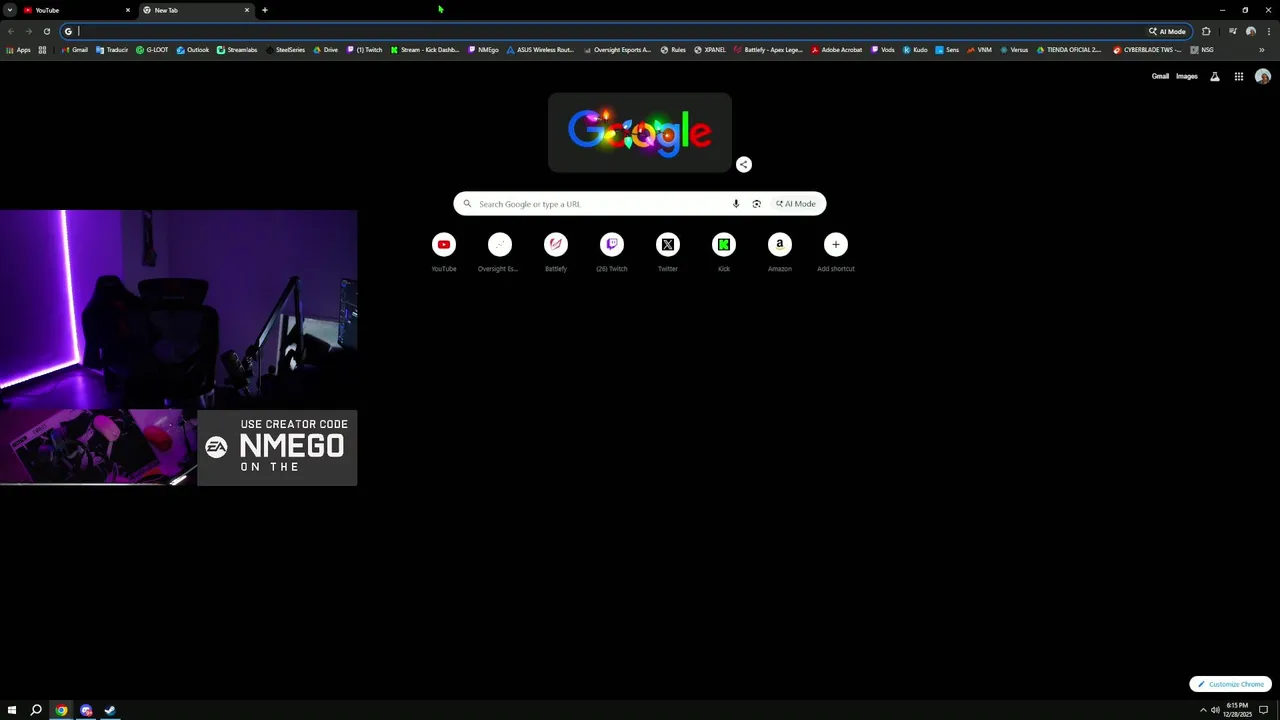Search by image with Google Lens icon
Screen dimensions: 1280x720
757,204
